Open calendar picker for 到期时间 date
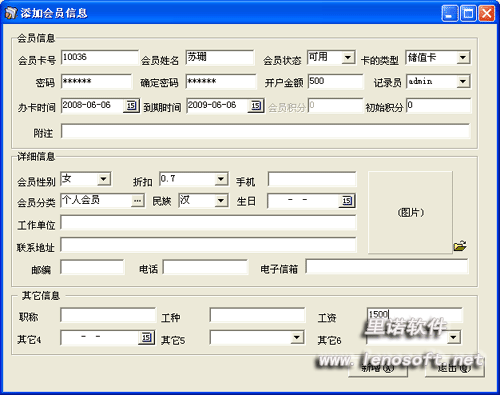Screen dimensions: 500x395 tap(256, 106)
